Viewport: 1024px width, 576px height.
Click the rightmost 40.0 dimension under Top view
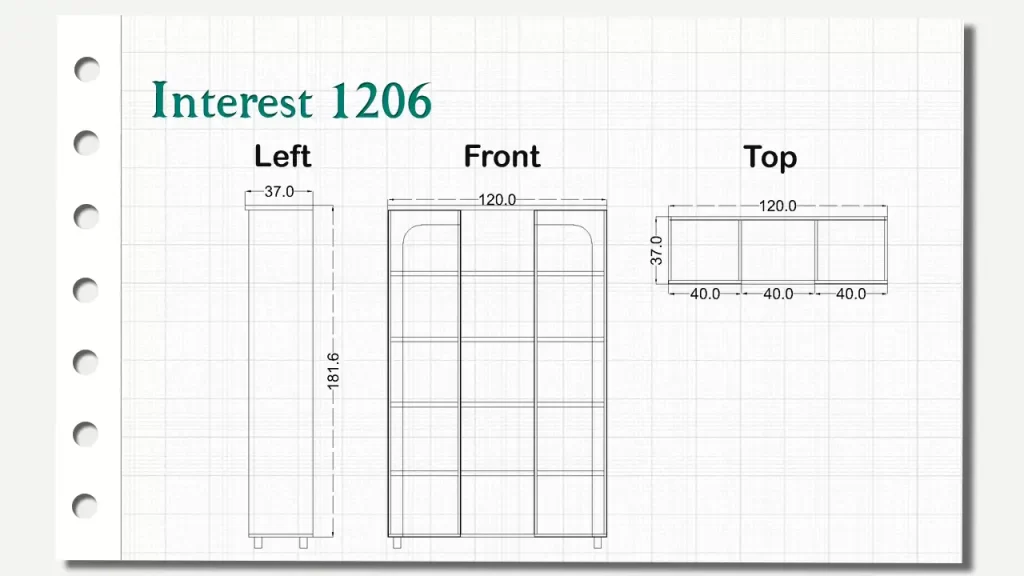851,294
